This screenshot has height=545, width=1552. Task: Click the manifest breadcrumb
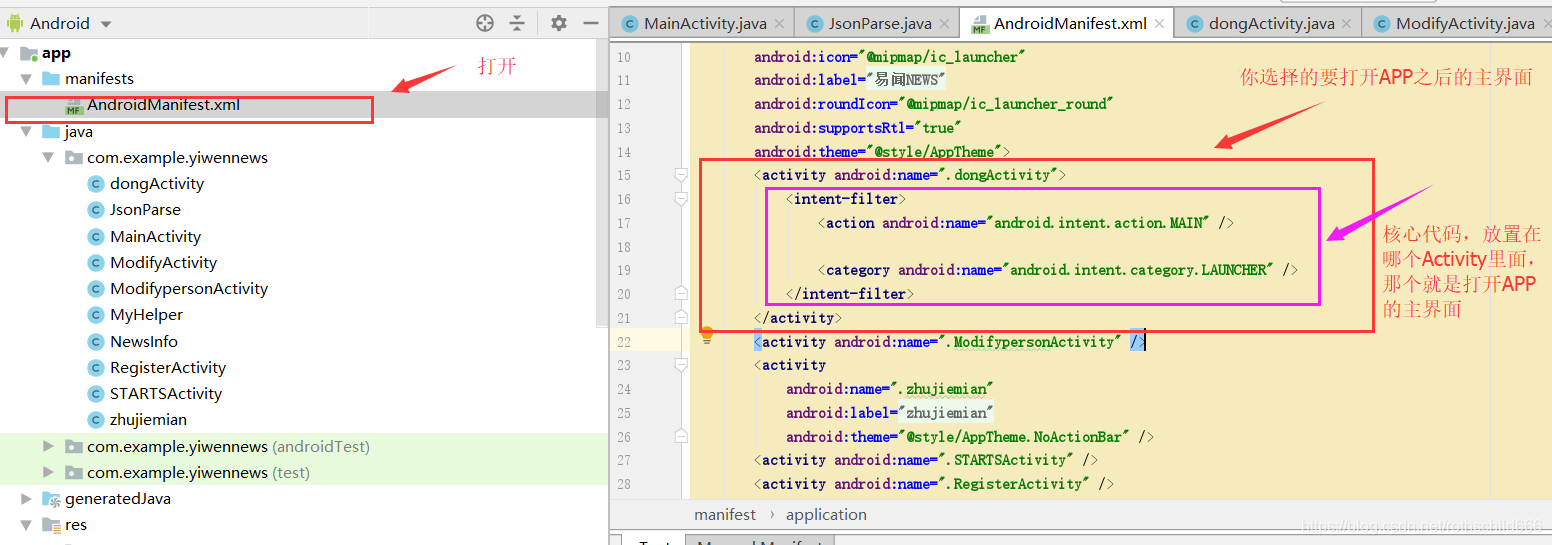point(725,515)
